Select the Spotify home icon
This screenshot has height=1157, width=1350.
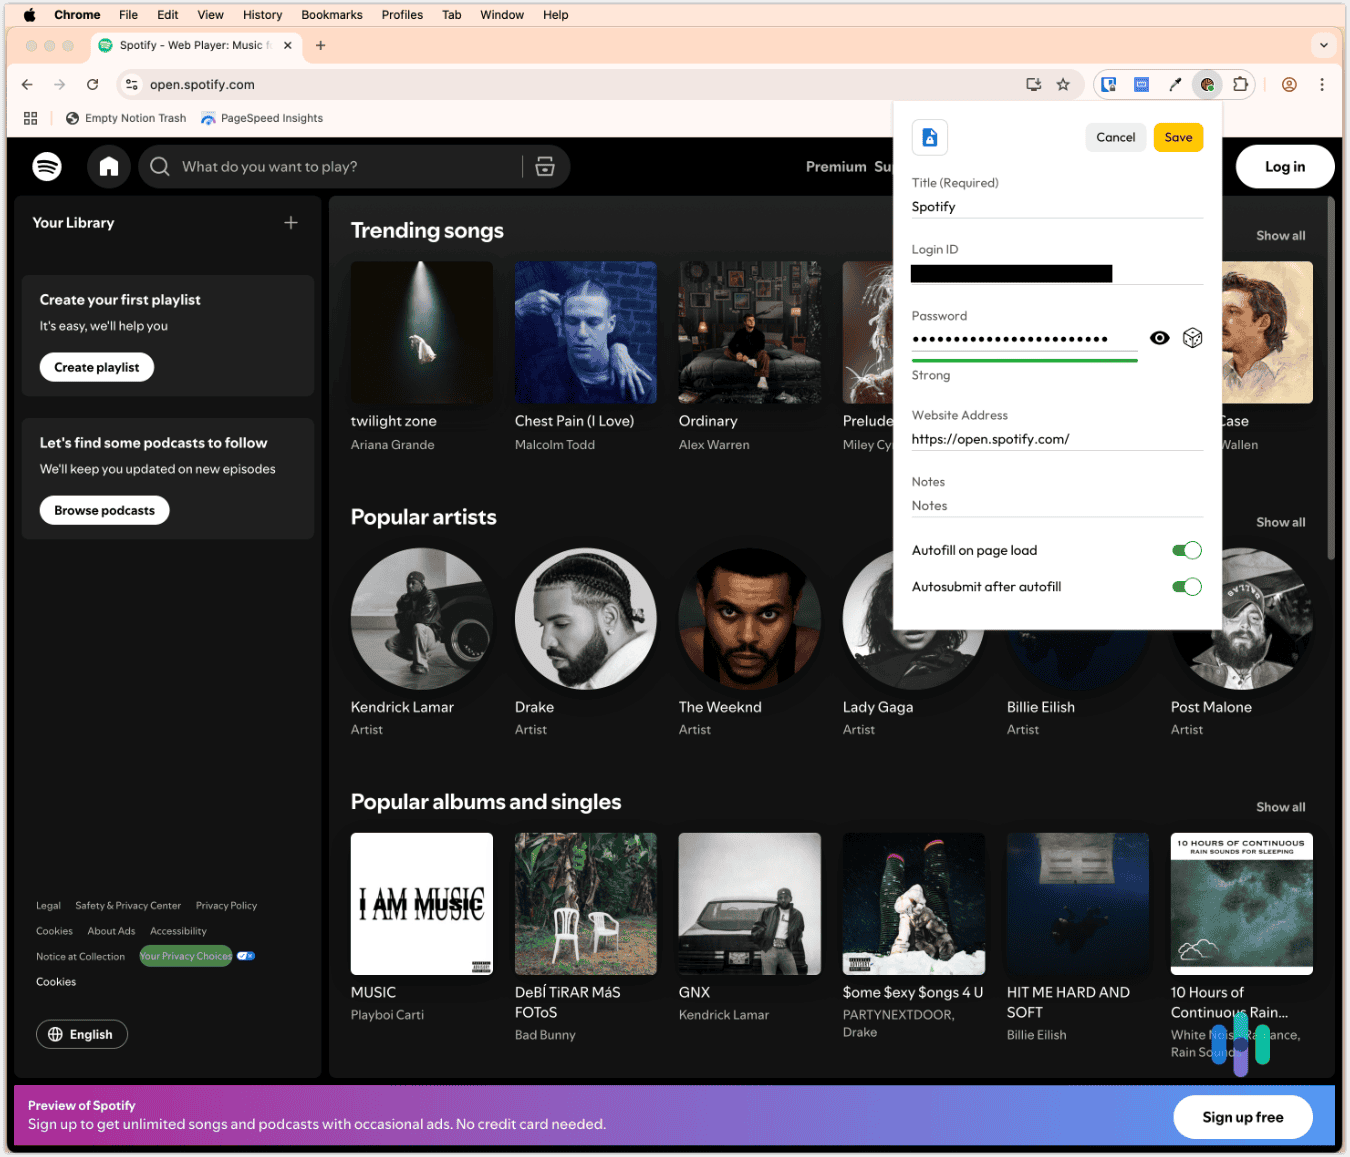point(109,166)
